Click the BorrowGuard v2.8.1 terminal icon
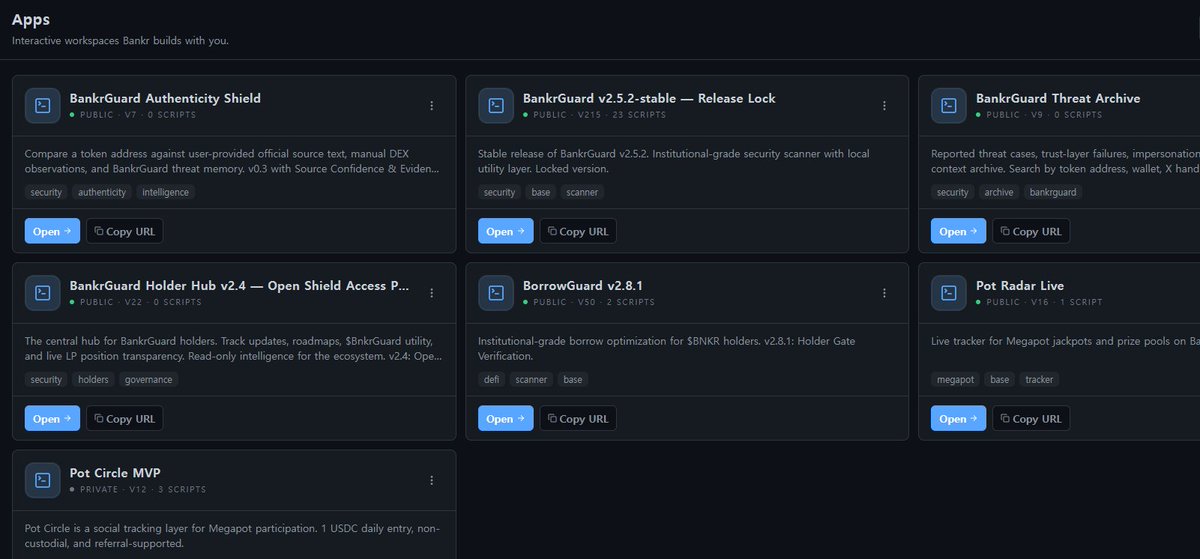 [496, 293]
